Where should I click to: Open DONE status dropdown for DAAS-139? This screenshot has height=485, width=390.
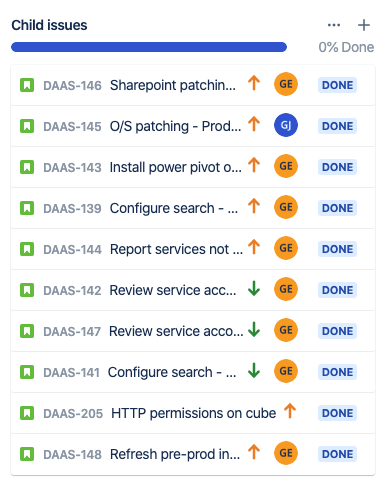(337, 208)
